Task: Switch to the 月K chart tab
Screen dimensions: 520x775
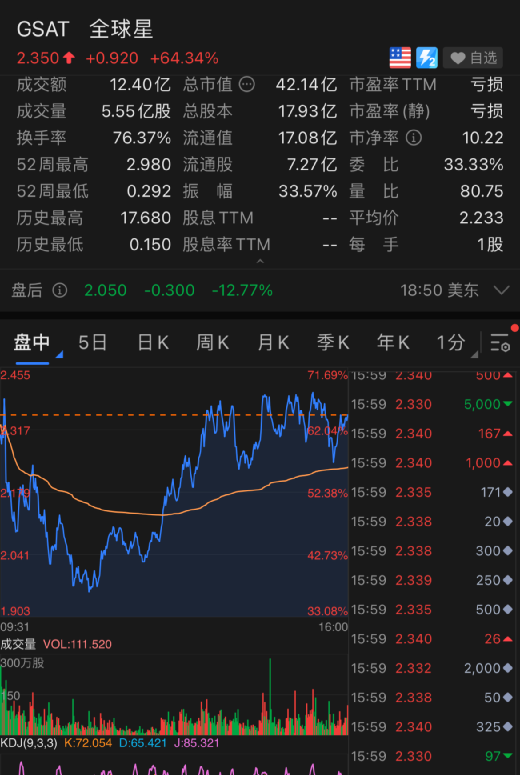Action: click(x=273, y=343)
